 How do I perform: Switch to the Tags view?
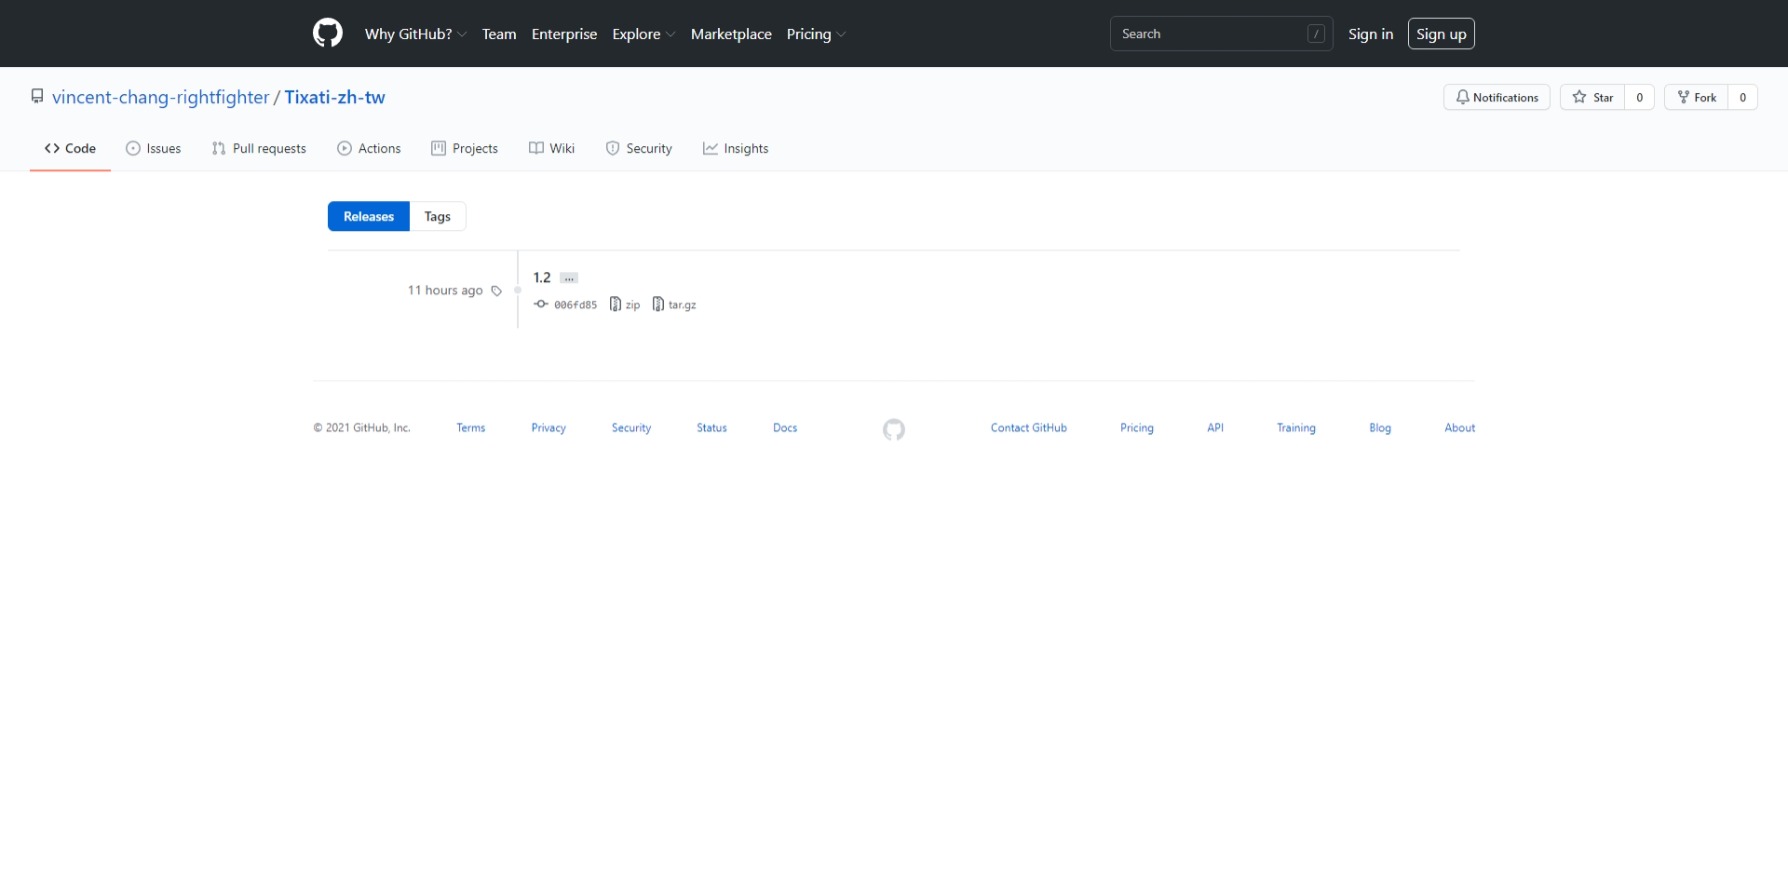(437, 216)
